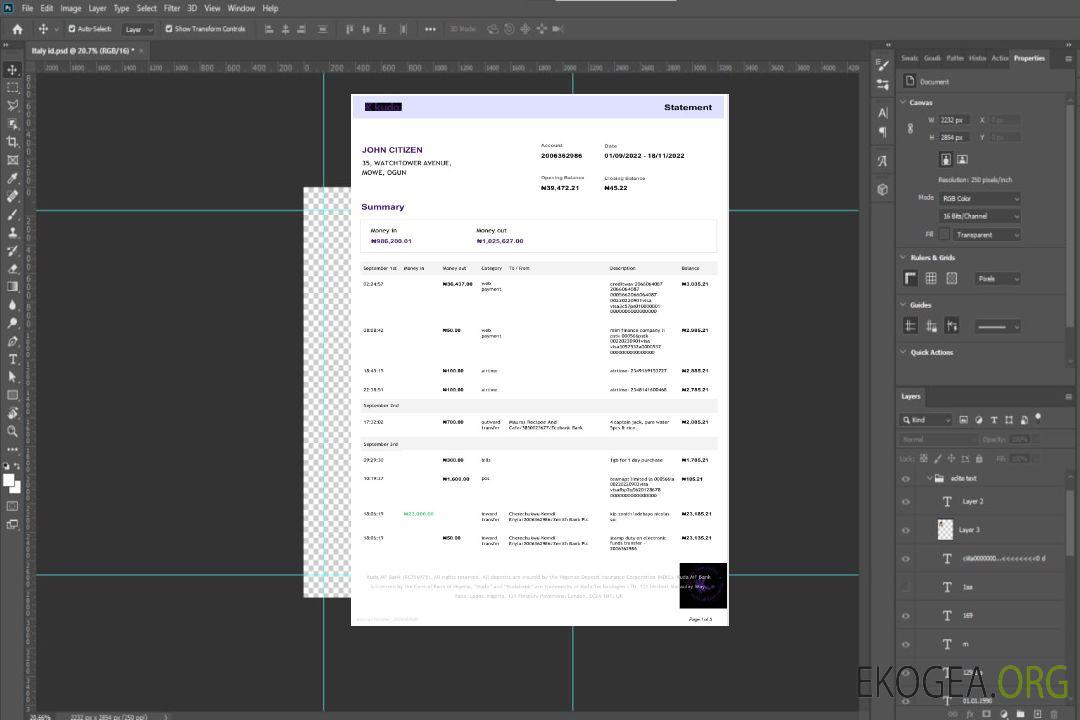Image resolution: width=1080 pixels, height=720 pixels.
Task: Open the Pixels ruler units dropdown
Action: 997,279
